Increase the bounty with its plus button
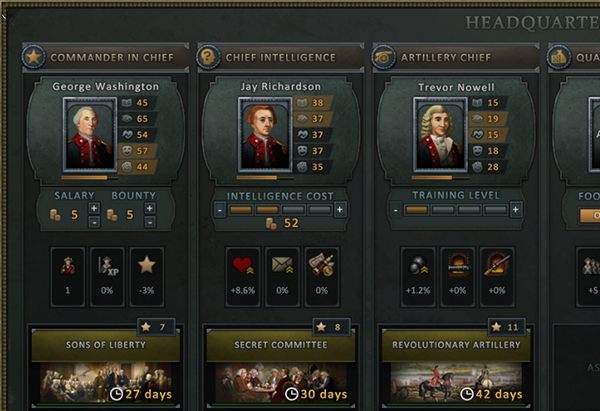The image size is (600, 411). (150, 208)
